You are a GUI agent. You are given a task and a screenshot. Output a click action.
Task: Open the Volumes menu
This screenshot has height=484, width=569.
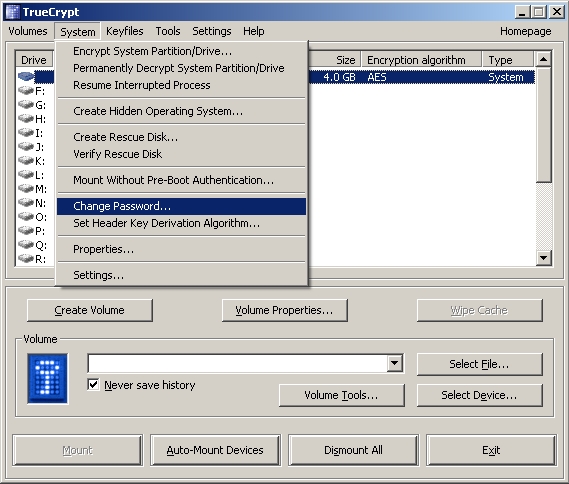[x=28, y=31]
